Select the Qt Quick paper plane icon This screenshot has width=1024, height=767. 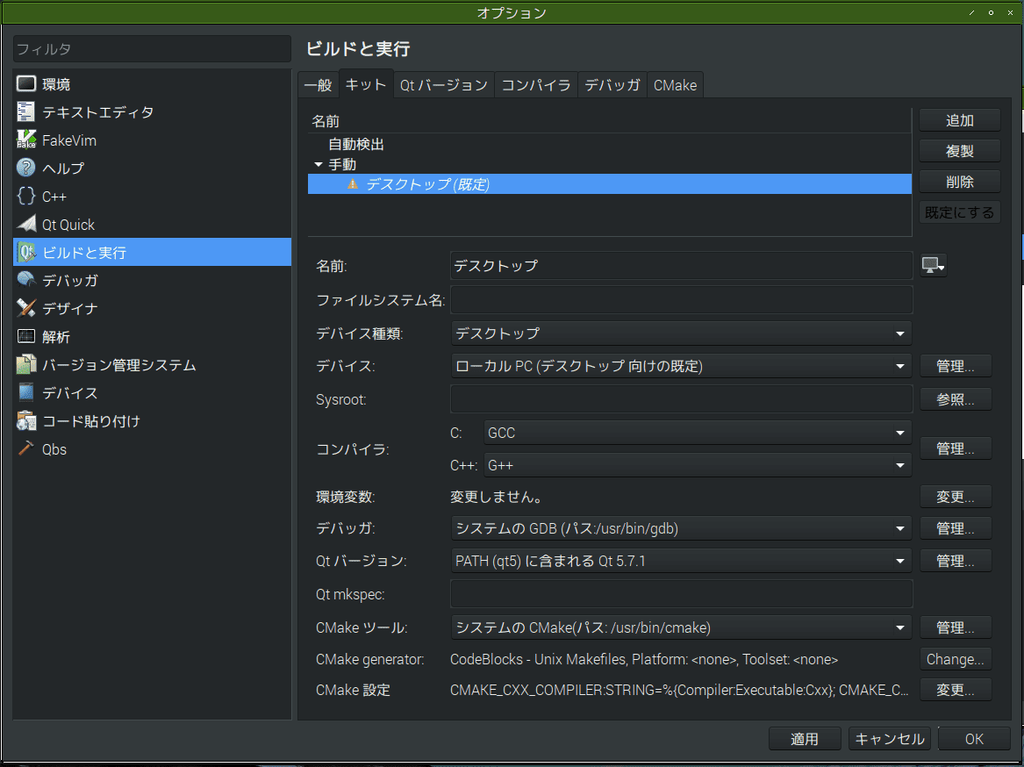pos(26,224)
